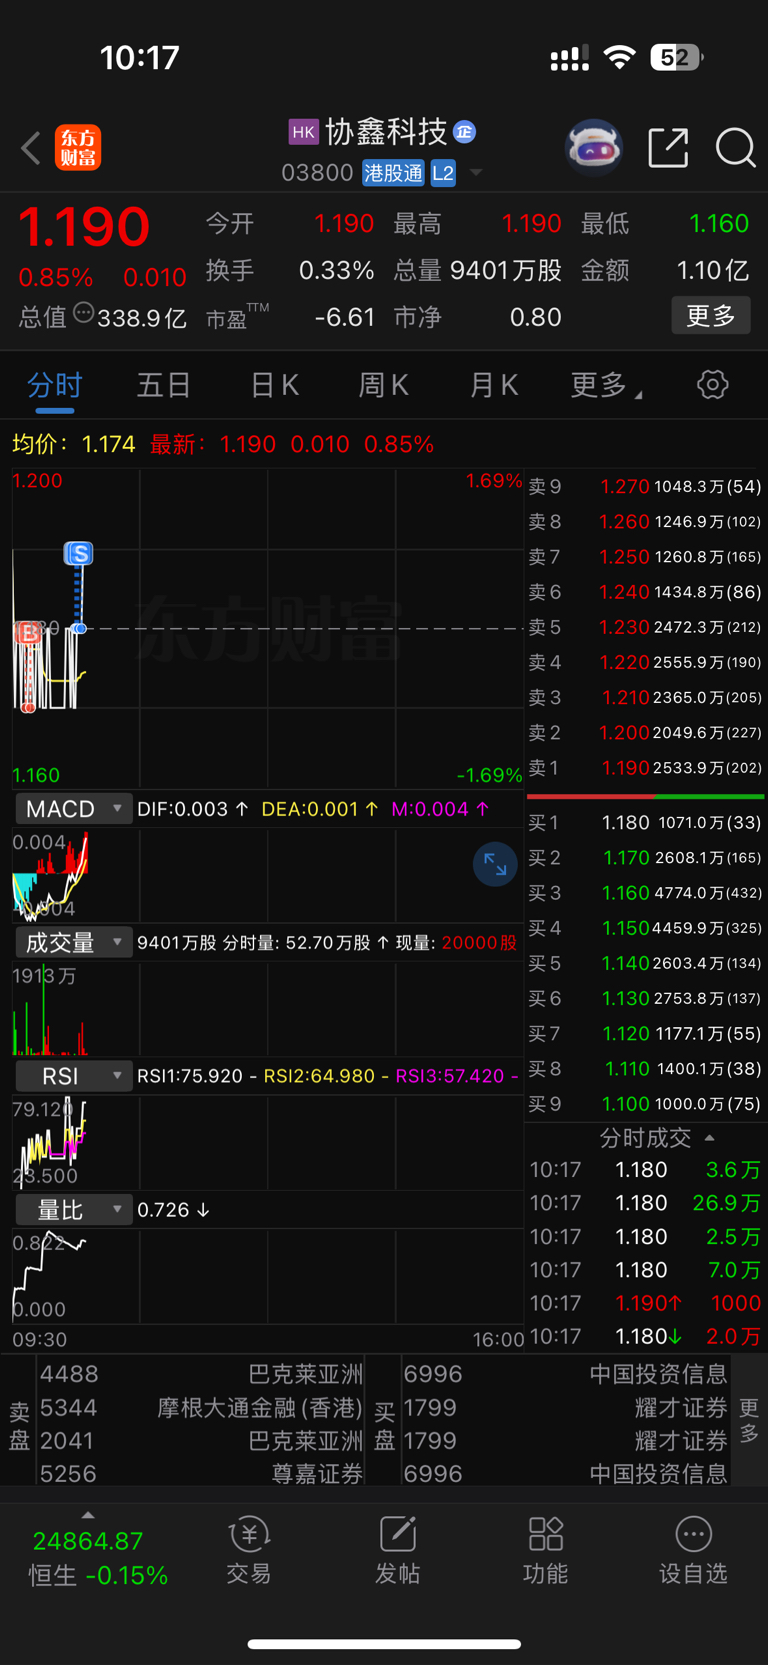769x1665 pixels.
Task: Switch to 日K tab
Action: click(x=274, y=385)
